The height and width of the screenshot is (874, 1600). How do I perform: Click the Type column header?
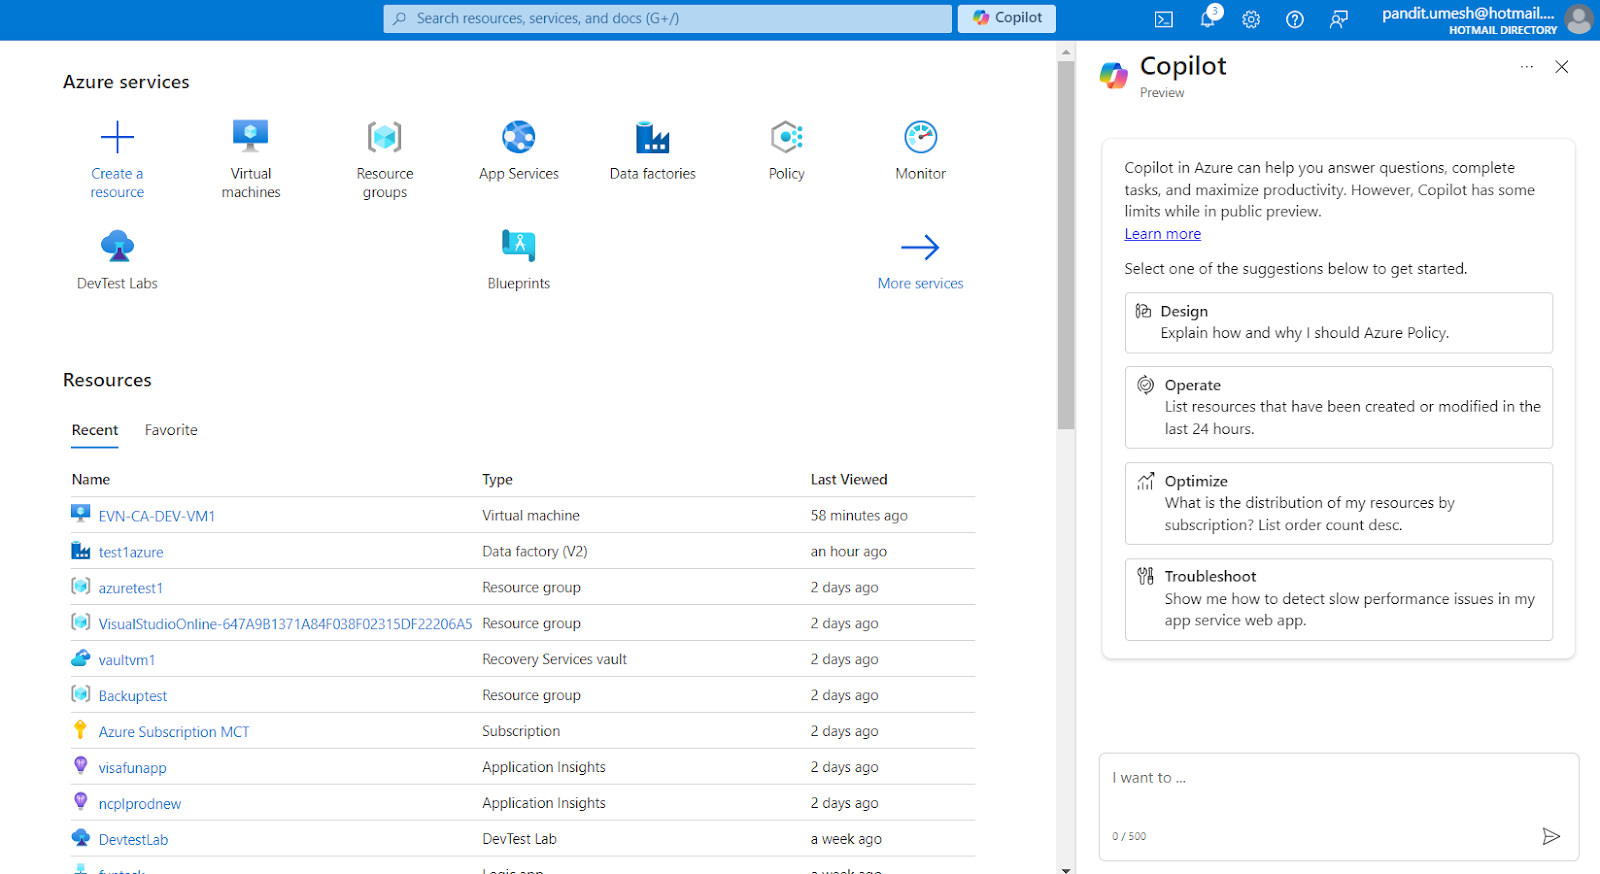(x=497, y=480)
